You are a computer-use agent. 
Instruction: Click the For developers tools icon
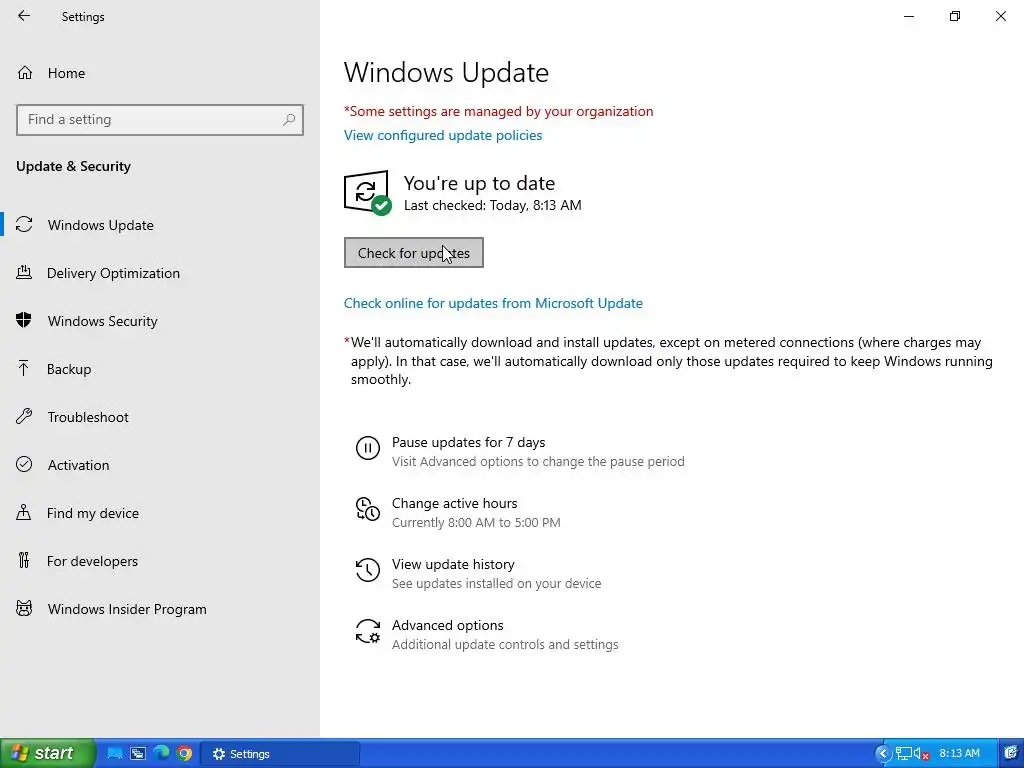tap(24, 560)
